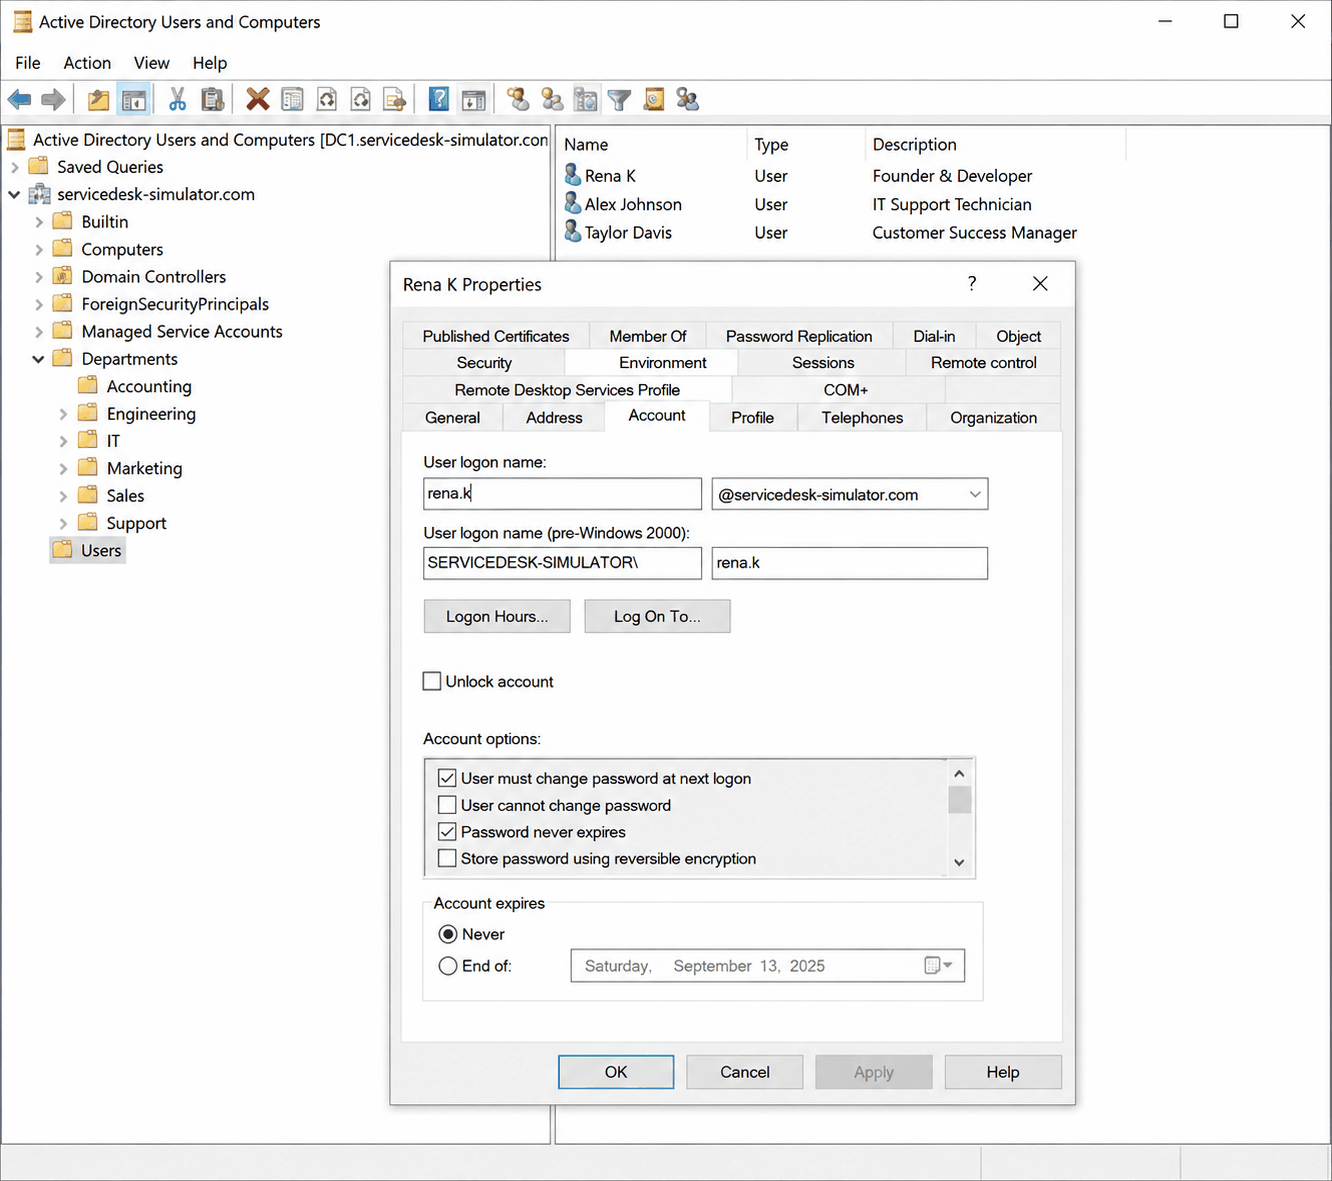Click the Log On To... button
Image resolution: width=1332 pixels, height=1181 pixels.
click(x=657, y=616)
